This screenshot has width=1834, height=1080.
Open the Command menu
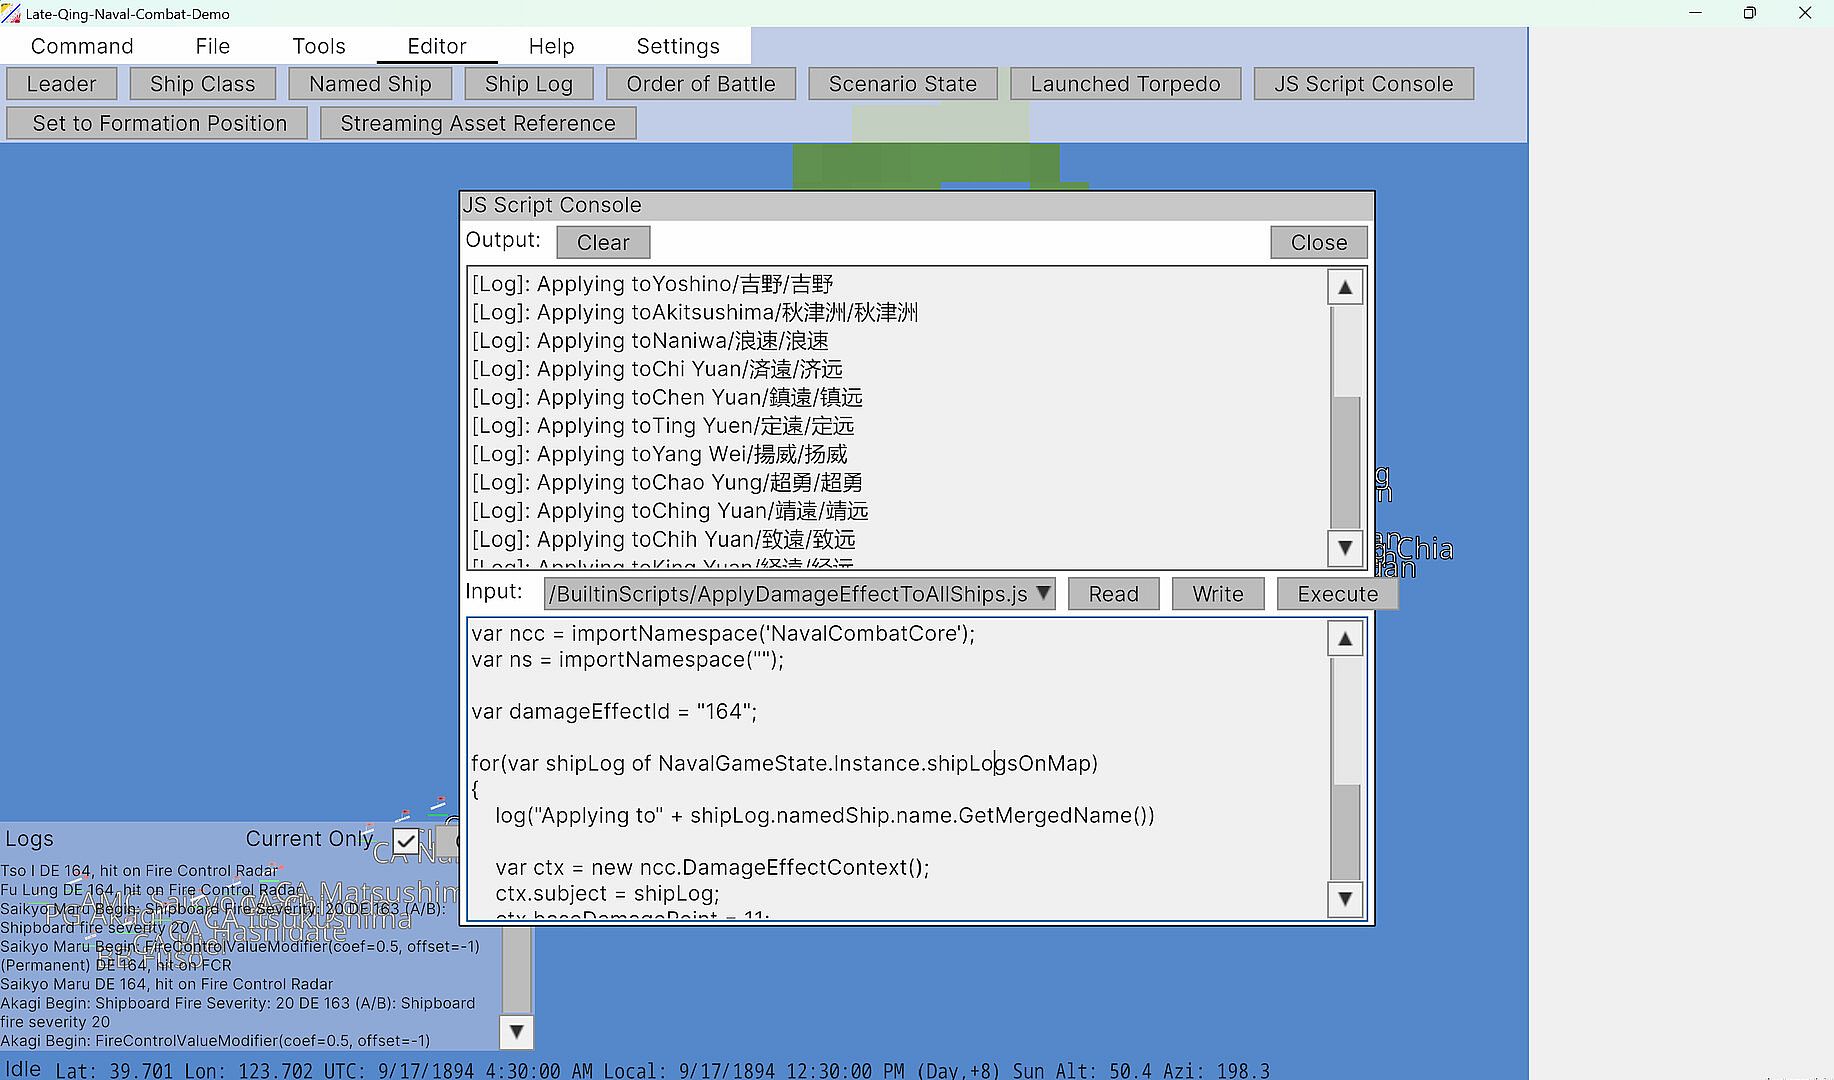[82, 46]
